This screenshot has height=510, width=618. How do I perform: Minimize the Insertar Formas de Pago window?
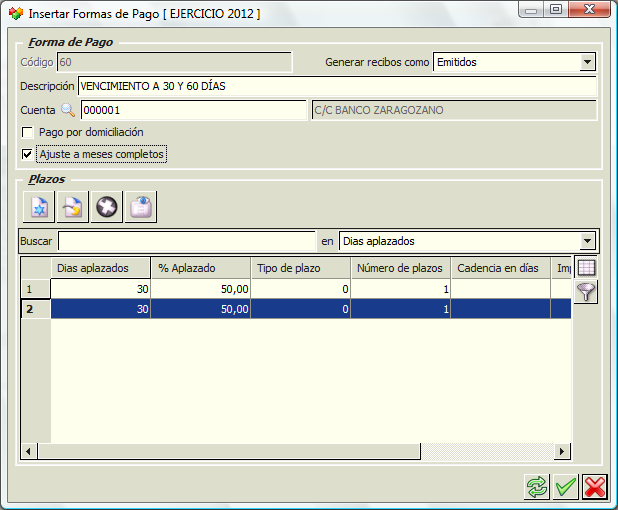(531, 10)
